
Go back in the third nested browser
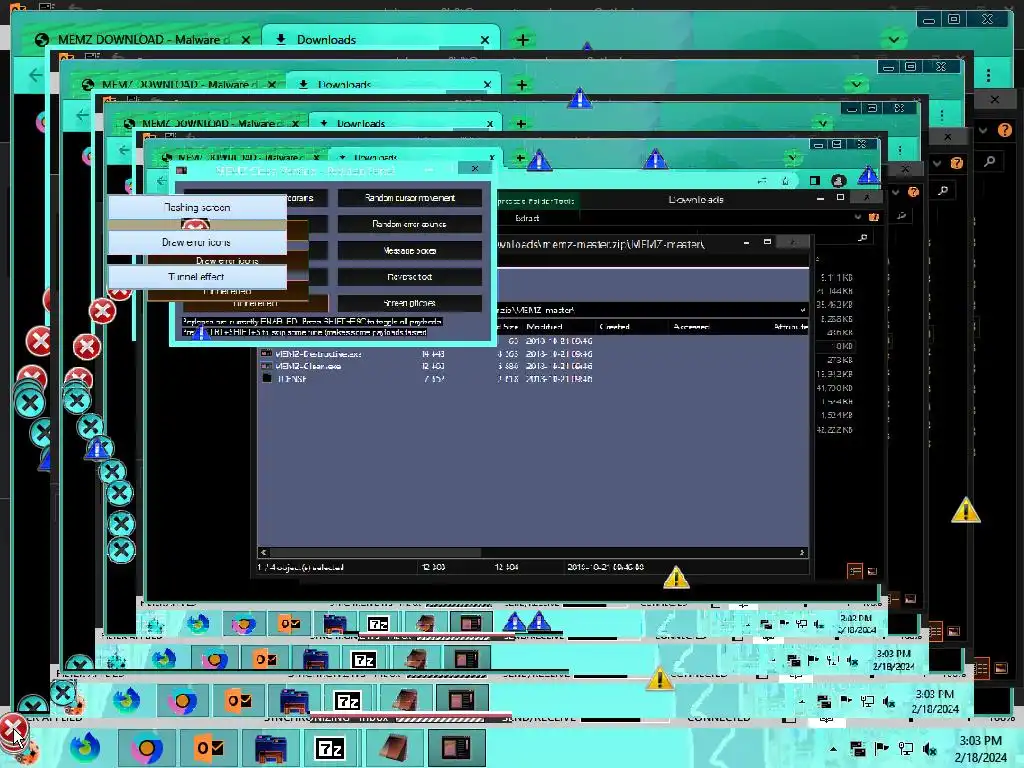(x=124, y=150)
